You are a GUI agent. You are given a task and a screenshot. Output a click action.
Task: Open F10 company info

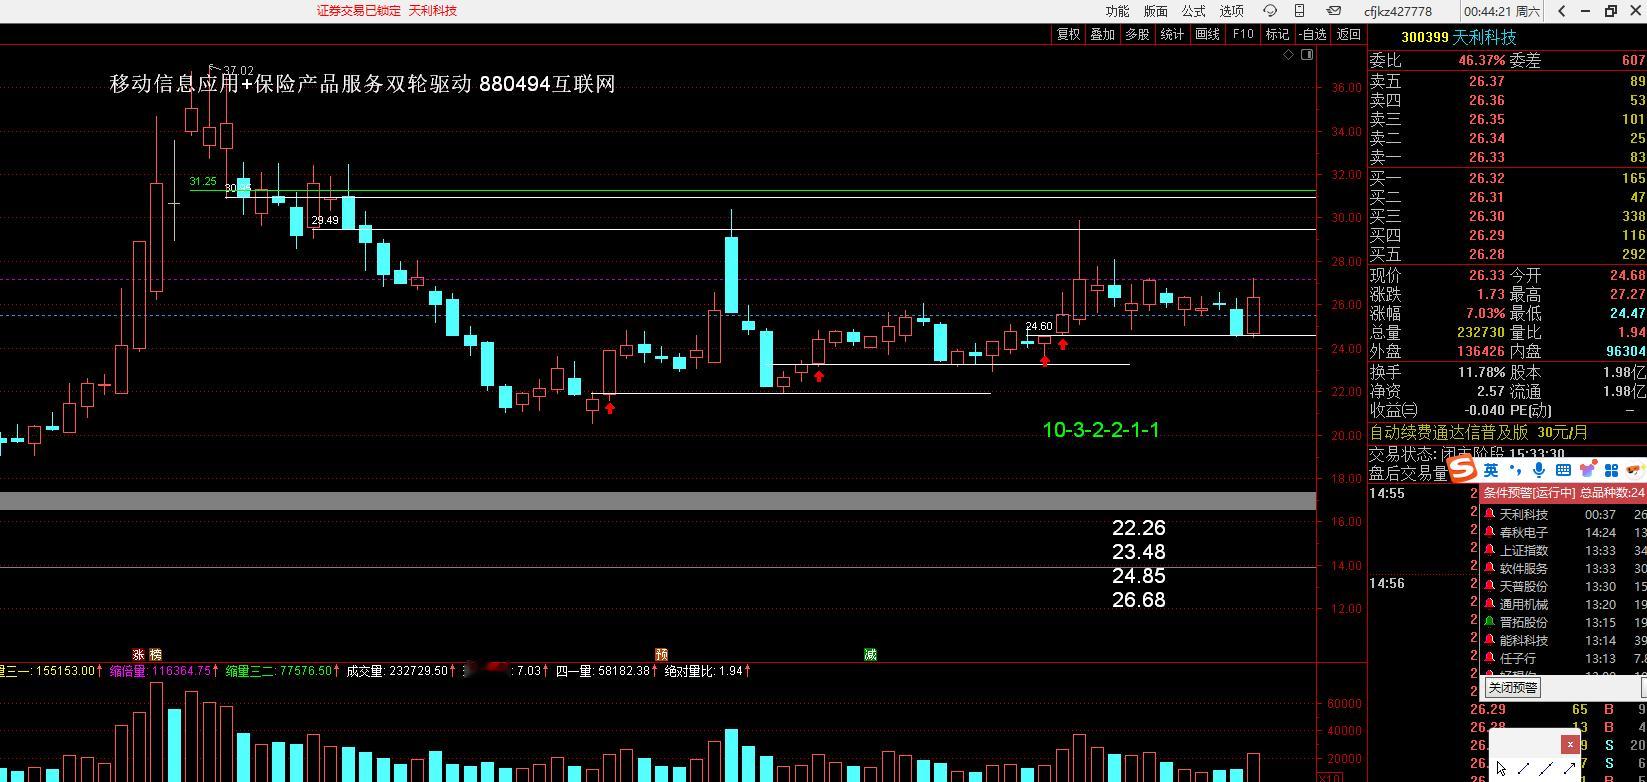[x=1243, y=34]
